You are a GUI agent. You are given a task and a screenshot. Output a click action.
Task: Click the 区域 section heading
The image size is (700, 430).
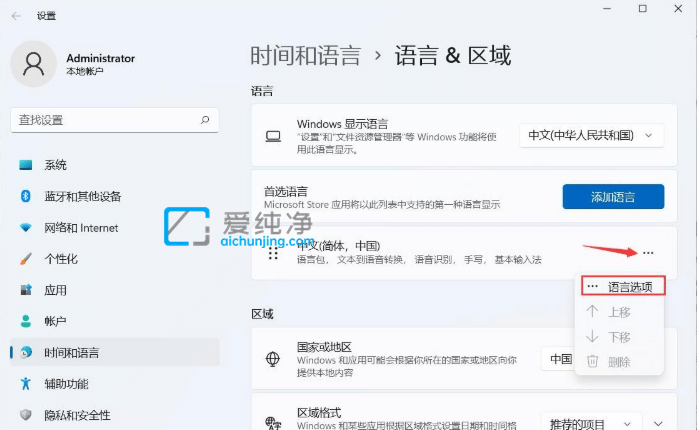click(x=262, y=314)
